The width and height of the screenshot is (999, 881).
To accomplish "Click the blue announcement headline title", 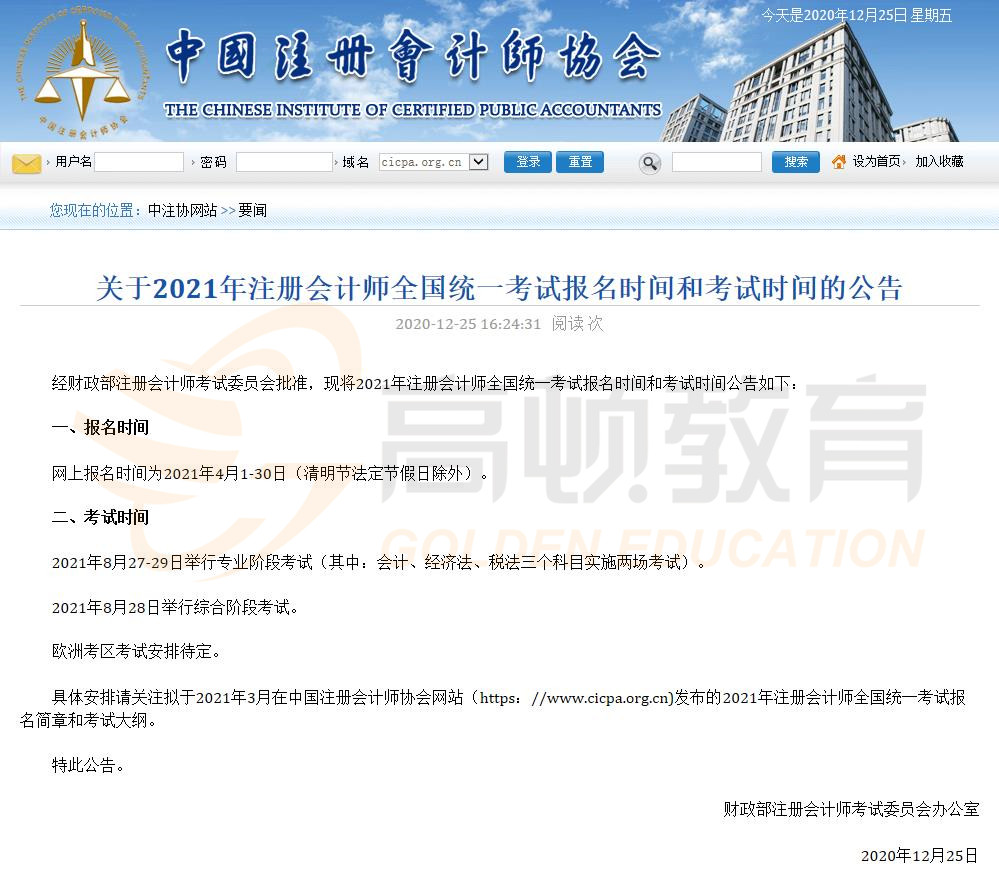I will click(499, 289).
